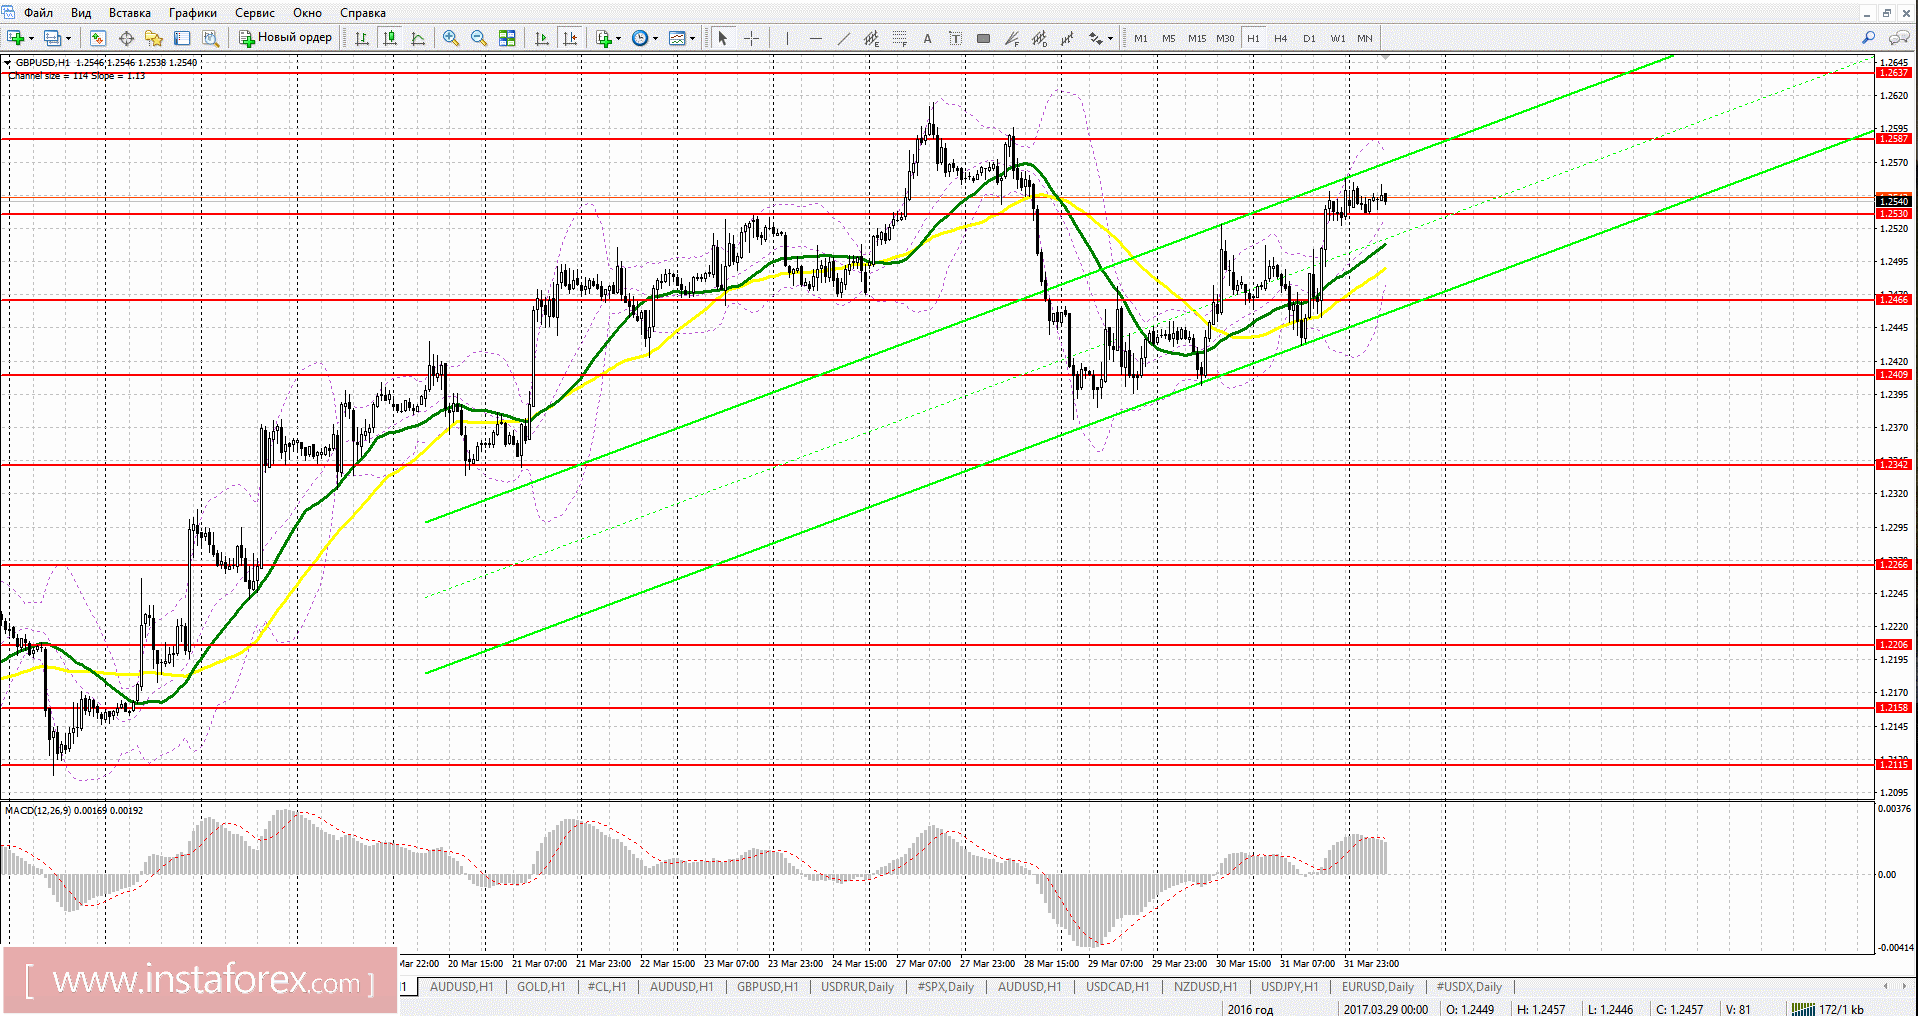The width and height of the screenshot is (1918, 1016).
Task: Select the W1 timeframe button
Action: tap(1338, 38)
